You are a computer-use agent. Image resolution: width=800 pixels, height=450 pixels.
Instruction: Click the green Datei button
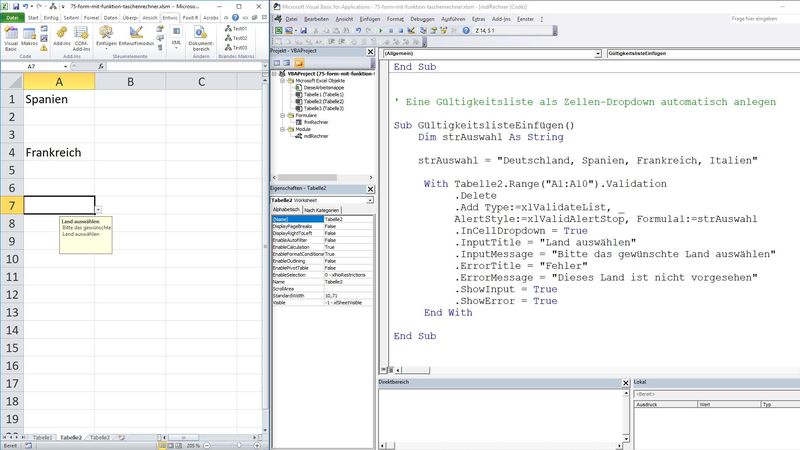tap(11, 17)
